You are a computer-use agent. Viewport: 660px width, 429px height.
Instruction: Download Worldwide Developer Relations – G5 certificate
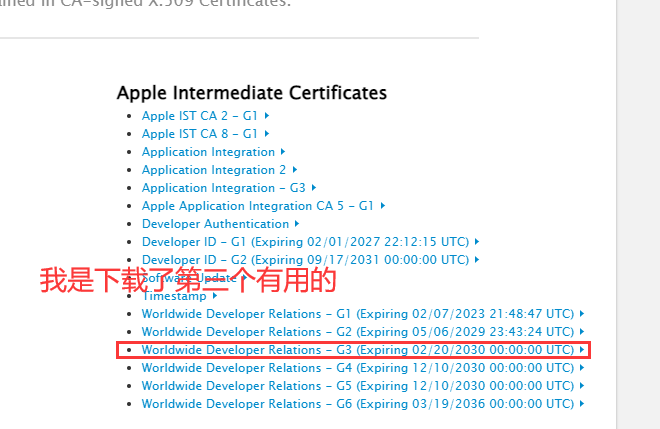click(363, 386)
